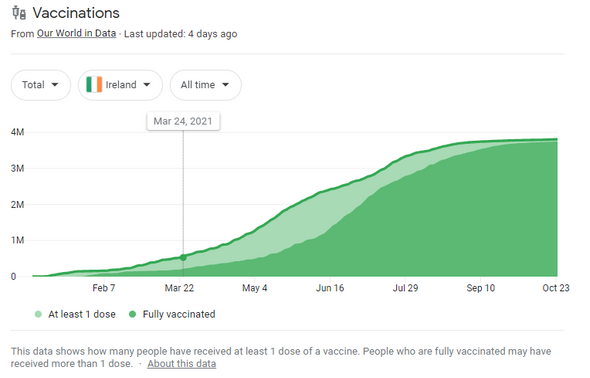Click the Jul 29 axis date label
590x378 pixels.
[x=405, y=288]
